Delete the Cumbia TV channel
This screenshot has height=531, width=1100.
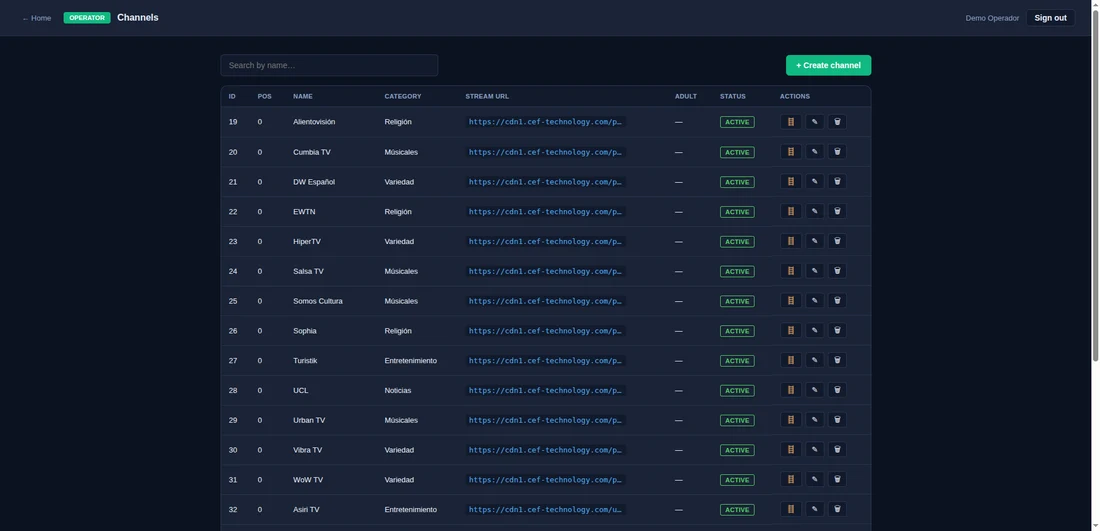point(837,152)
